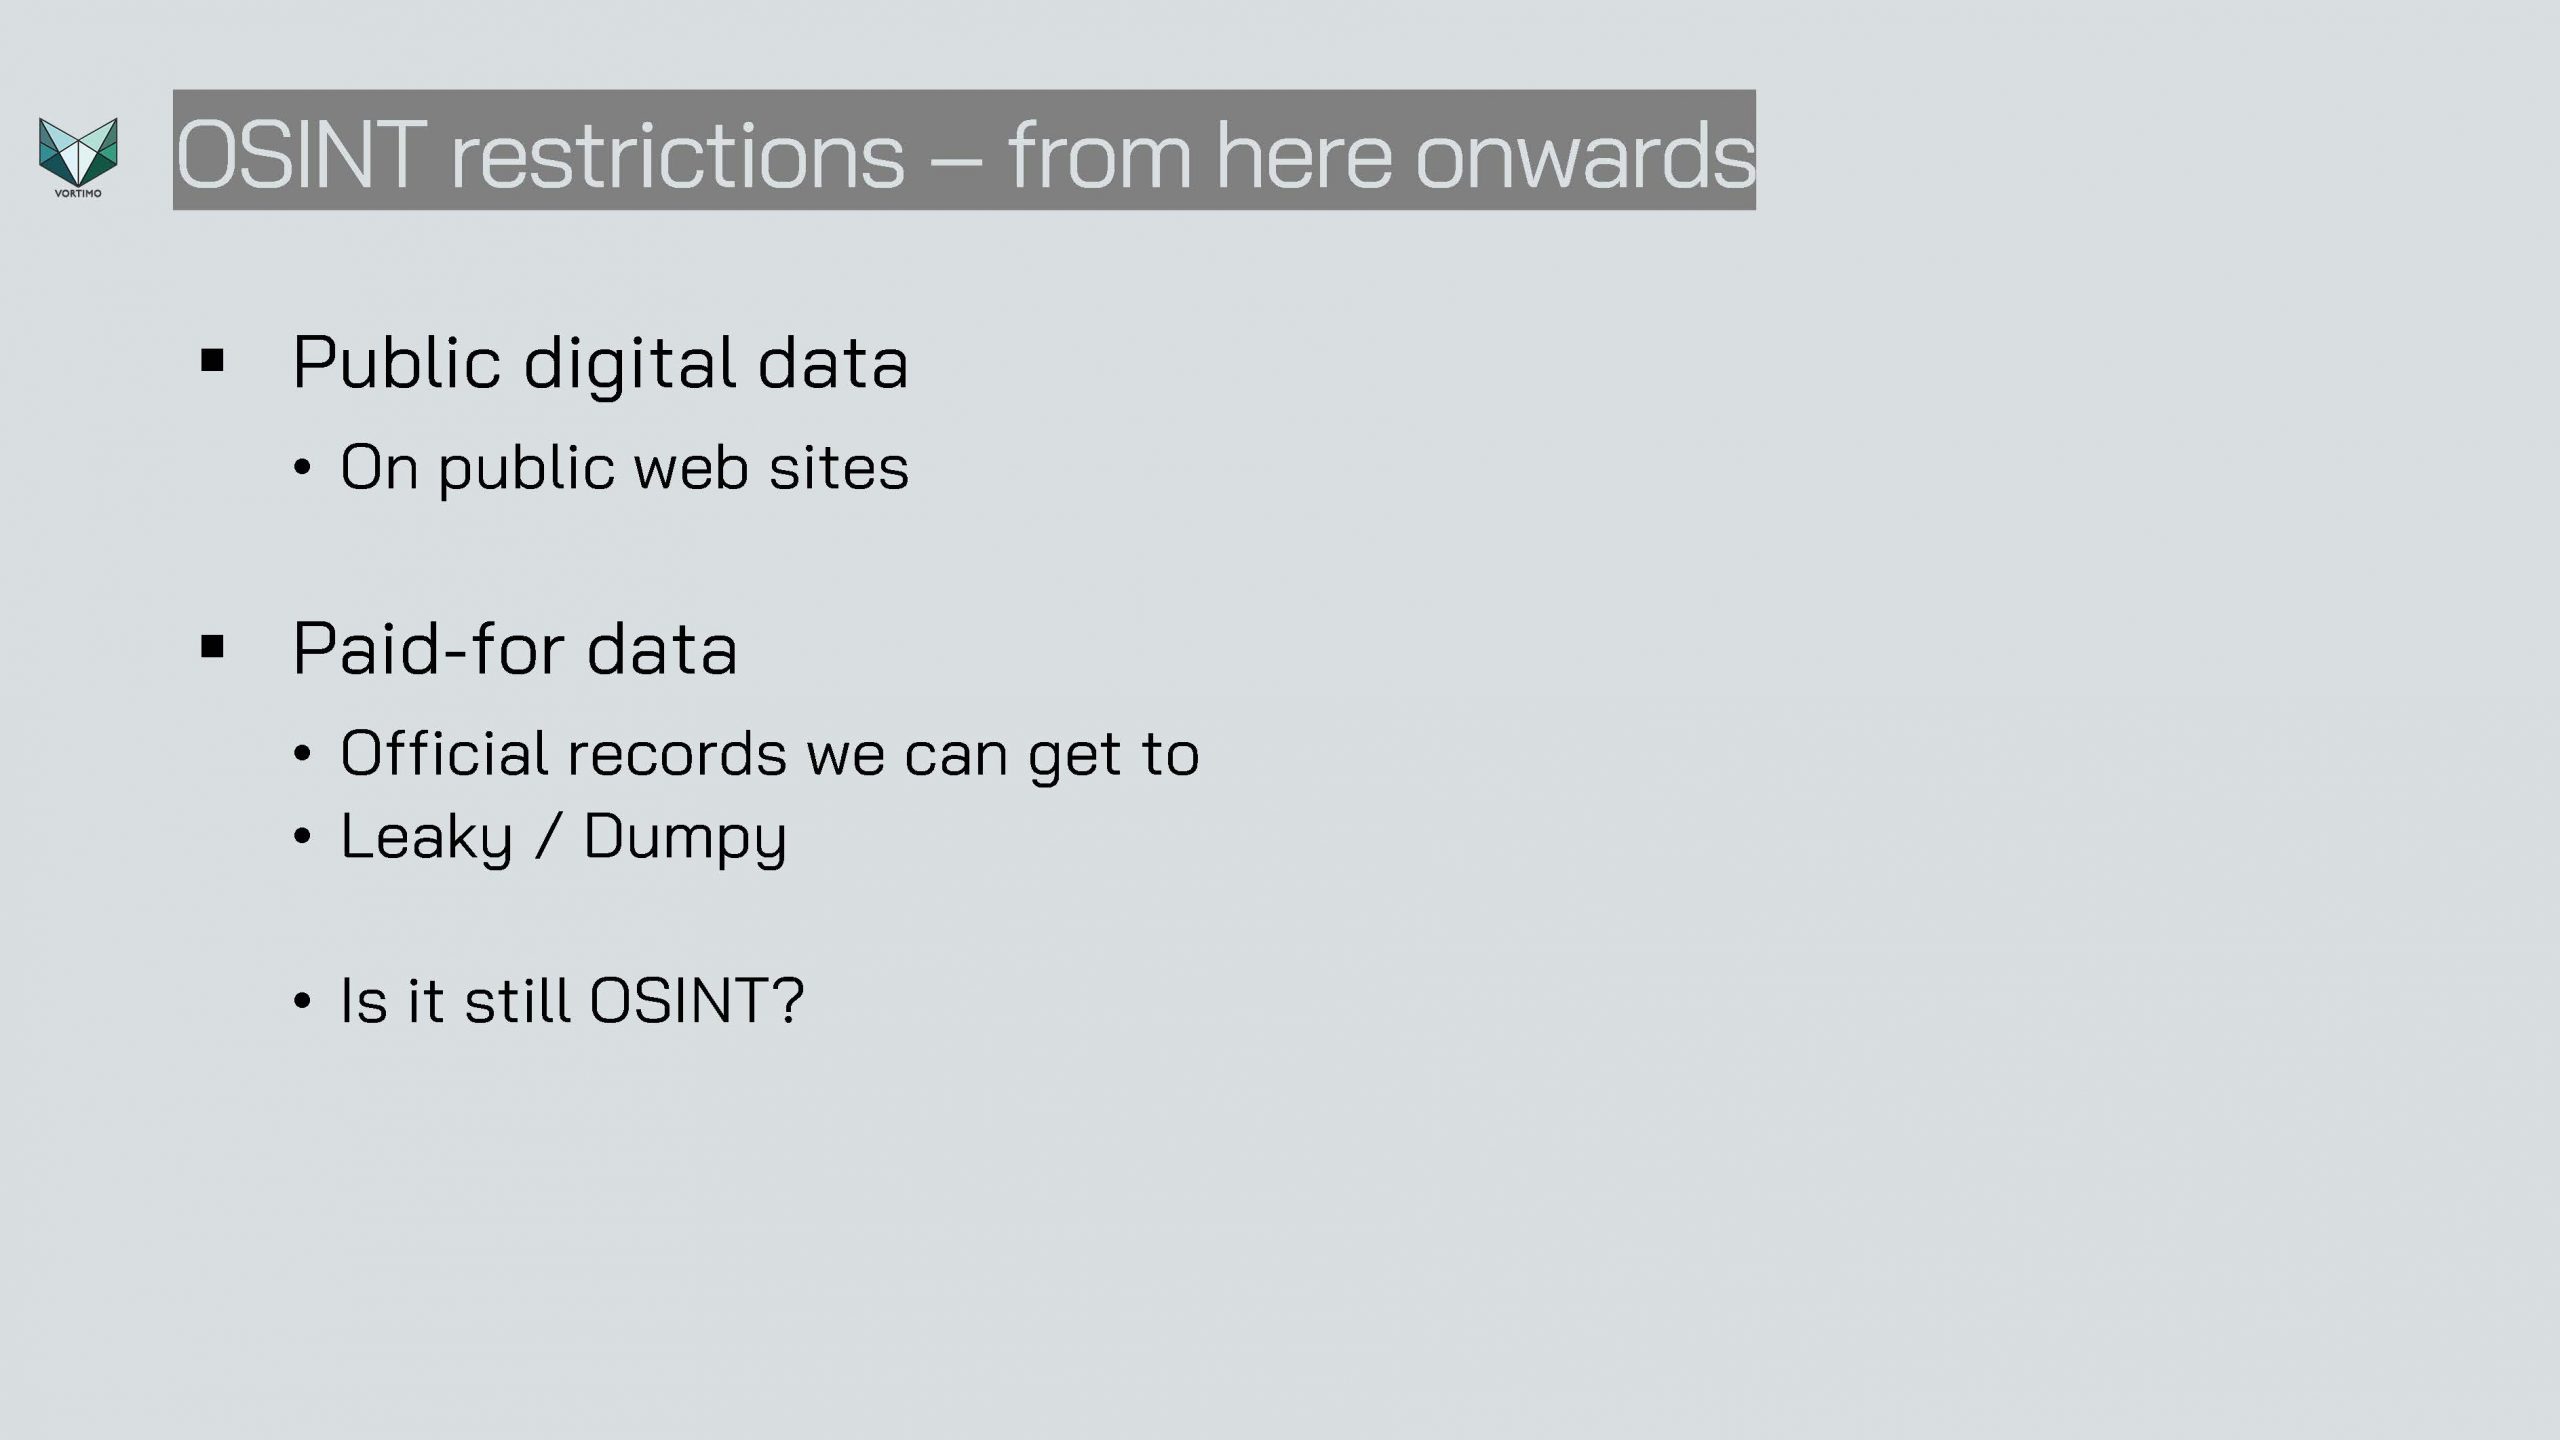2560x1440 pixels.
Task: Click the word Leaky
Action: (x=427, y=837)
